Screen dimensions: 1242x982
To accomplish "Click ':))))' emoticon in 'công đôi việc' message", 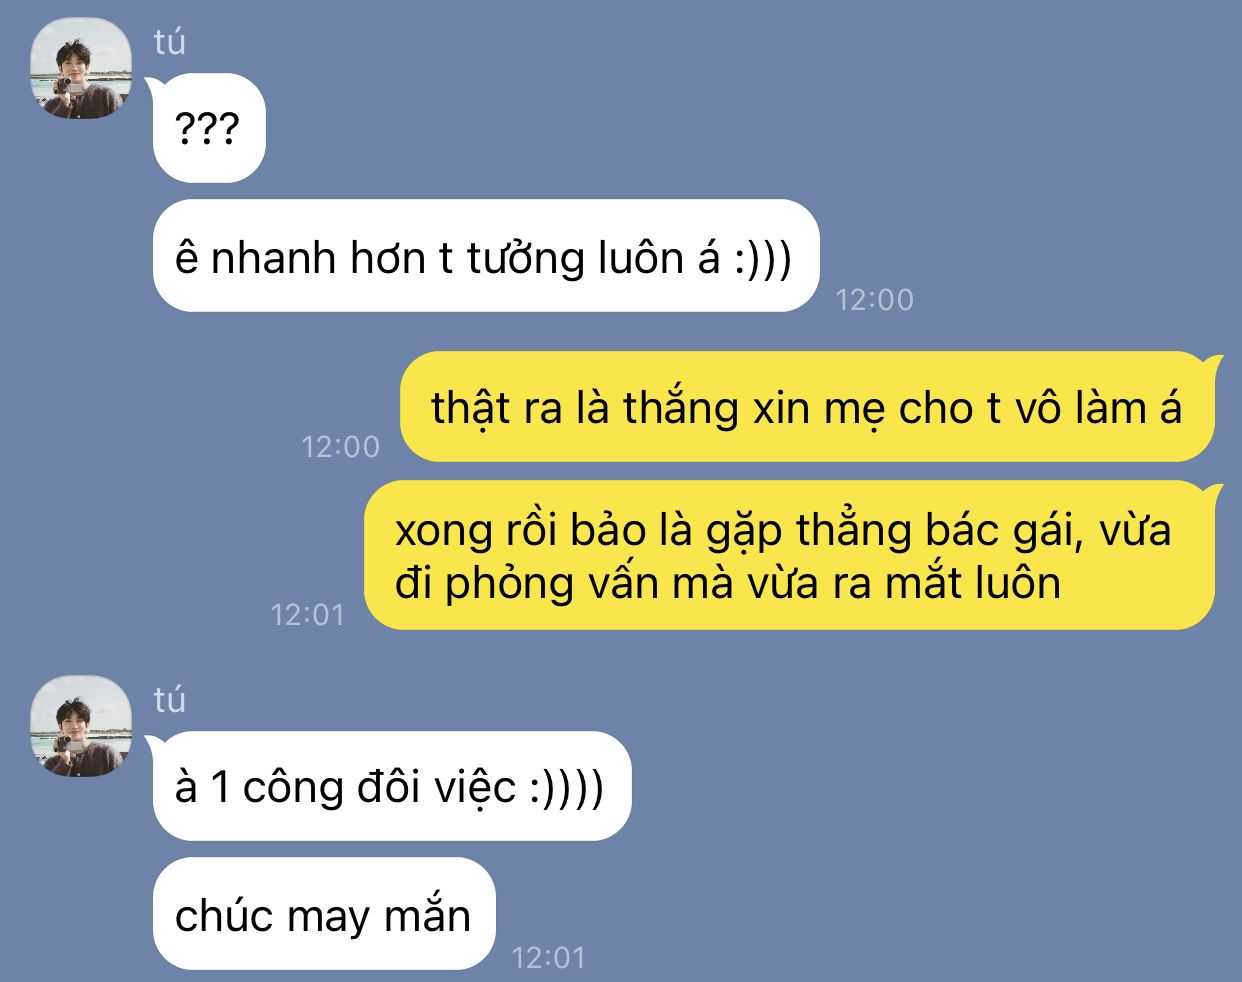I will click(567, 788).
